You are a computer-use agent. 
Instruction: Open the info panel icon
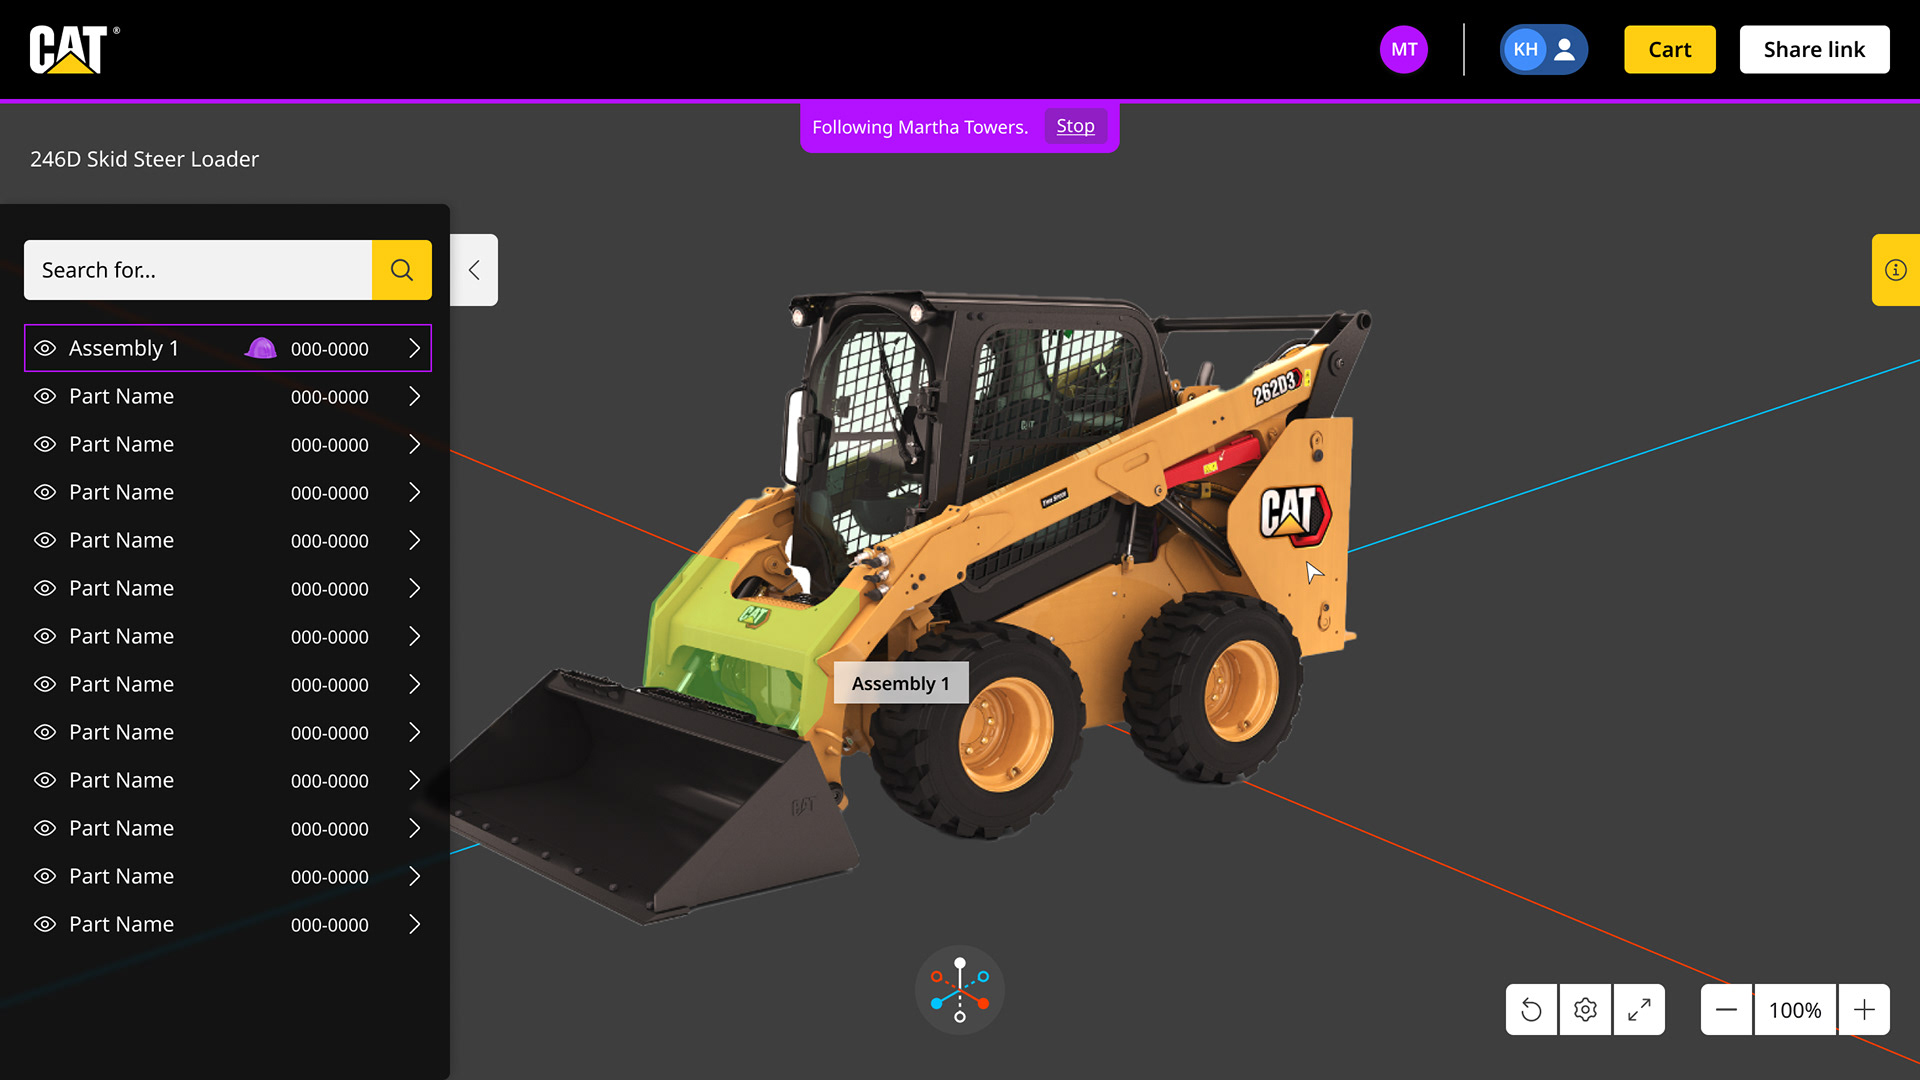click(x=1895, y=270)
